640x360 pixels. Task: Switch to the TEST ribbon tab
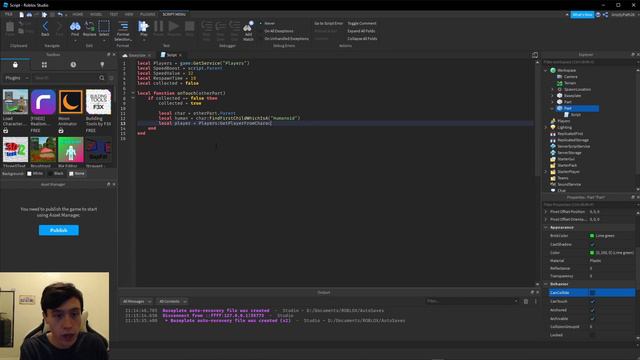[113, 14]
